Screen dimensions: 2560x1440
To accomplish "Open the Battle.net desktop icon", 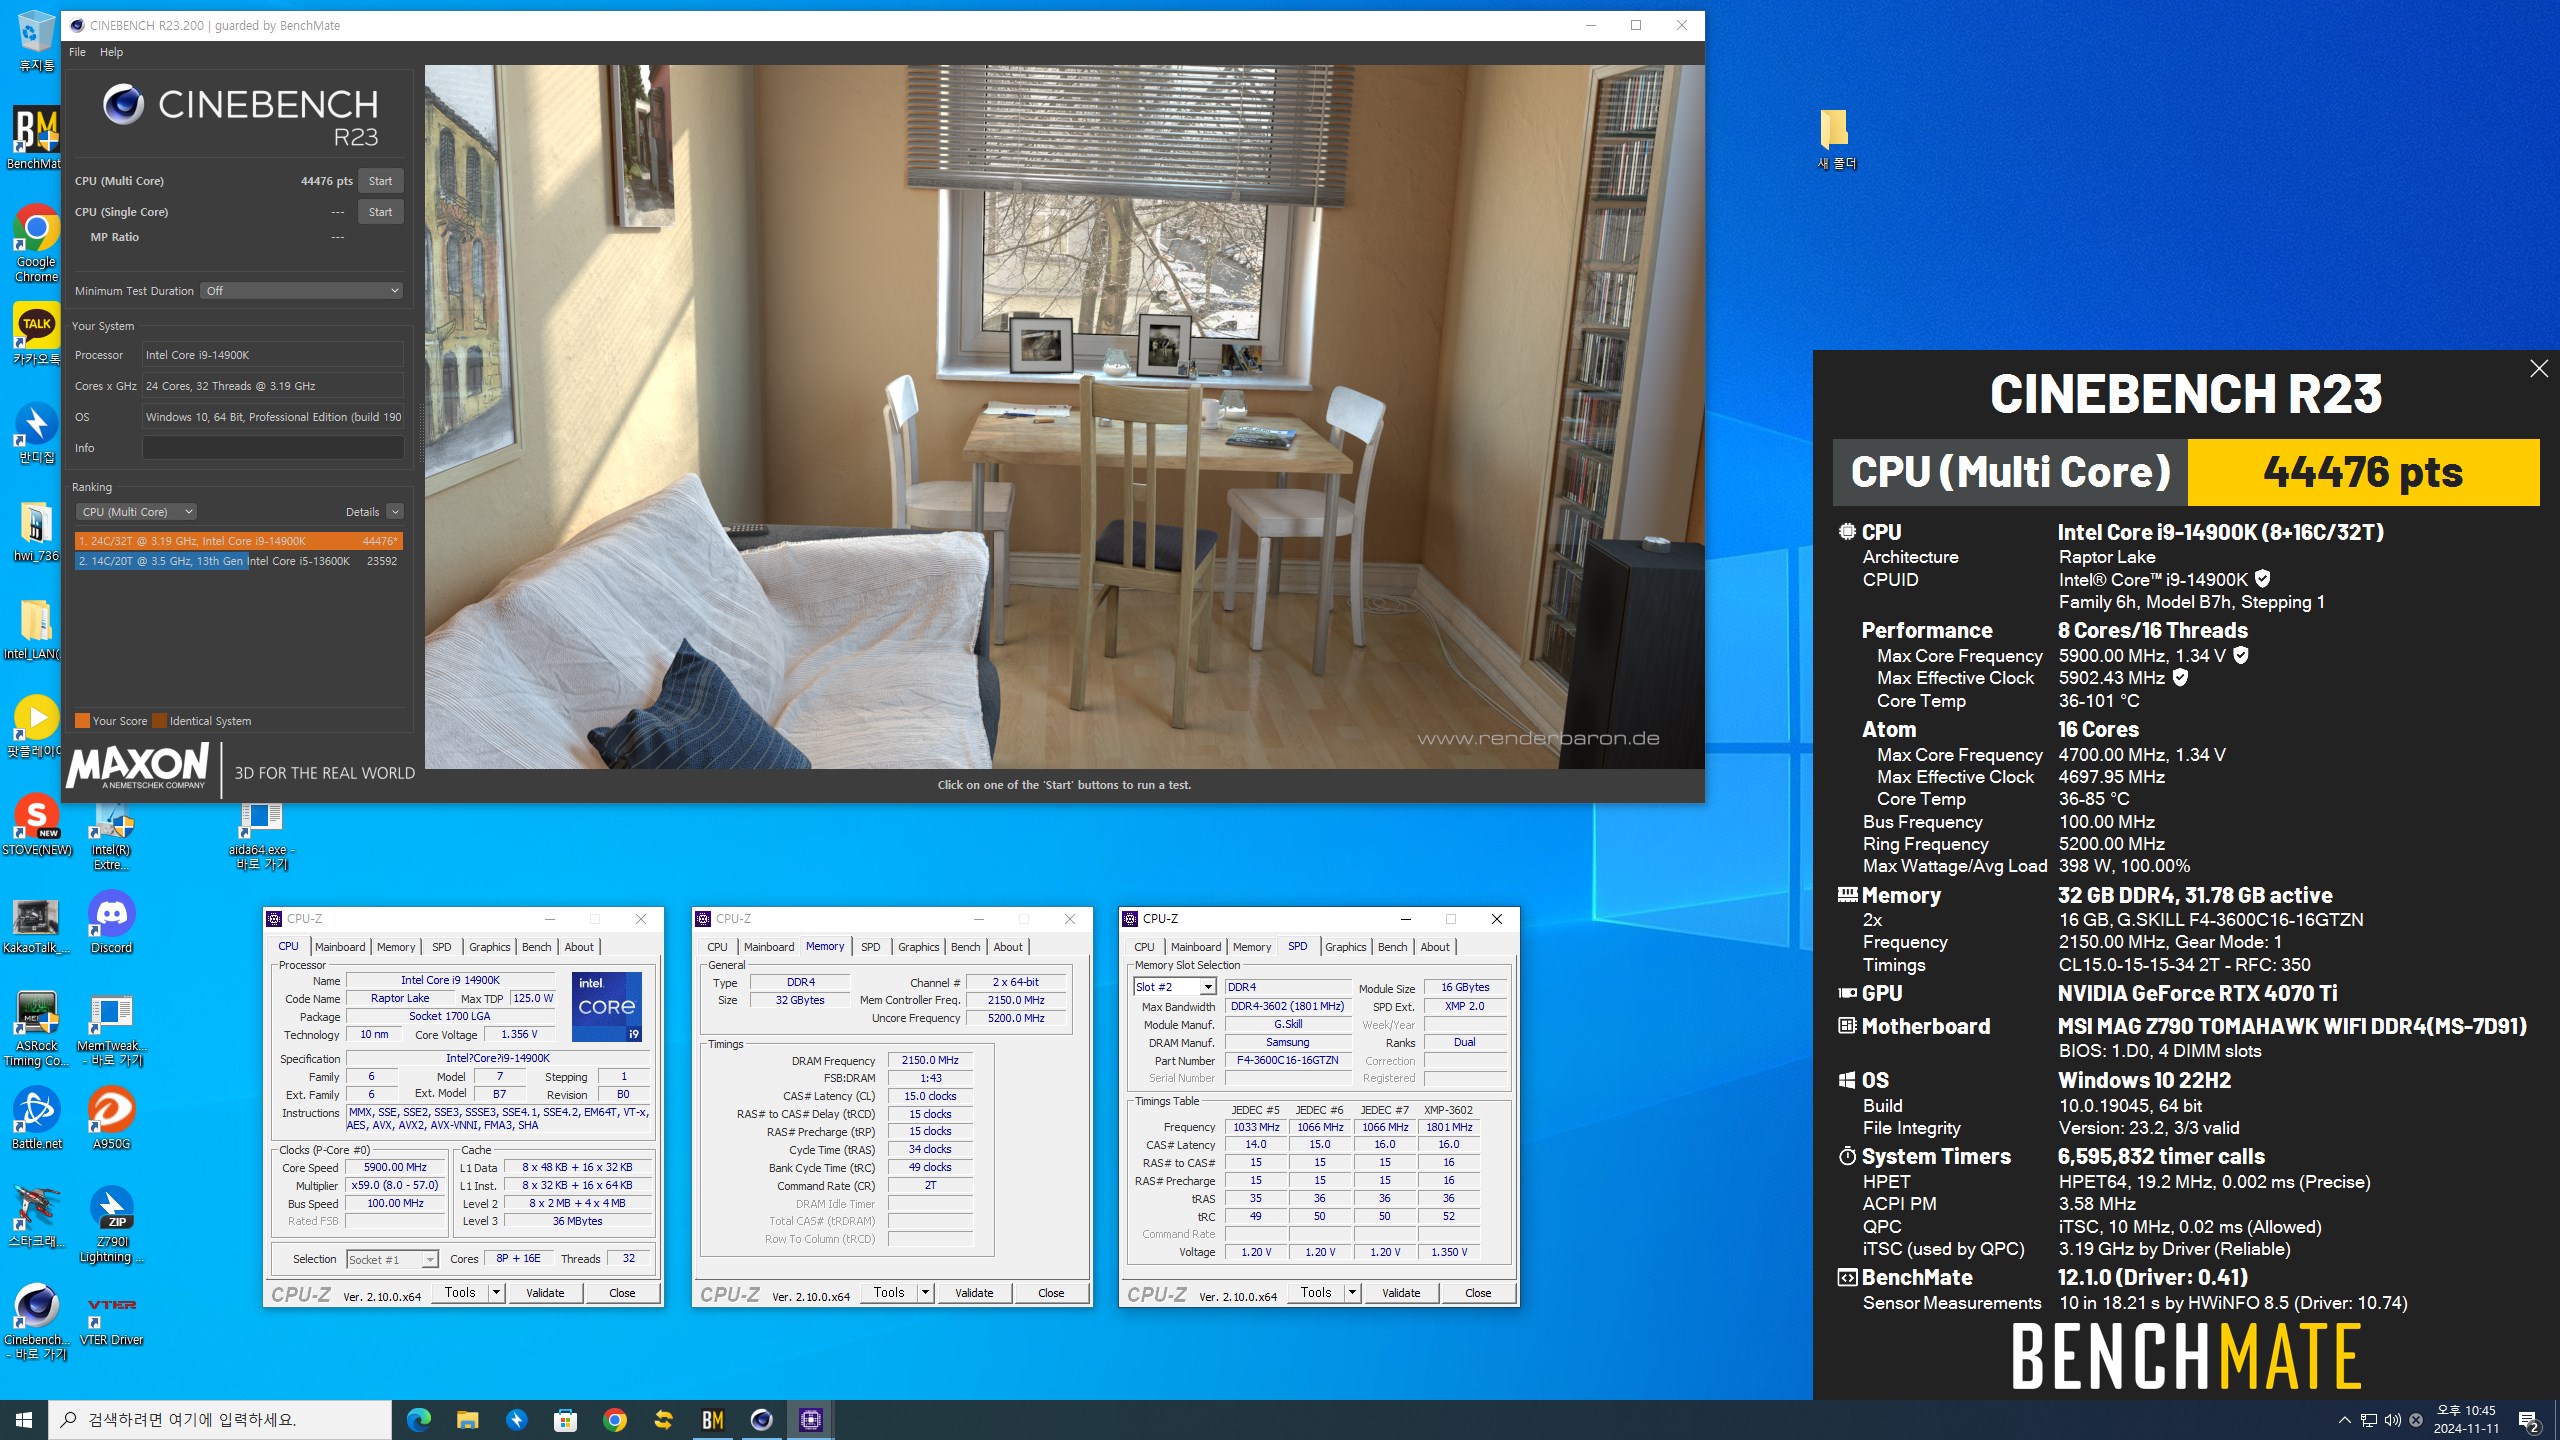I will click(x=36, y=1118).
